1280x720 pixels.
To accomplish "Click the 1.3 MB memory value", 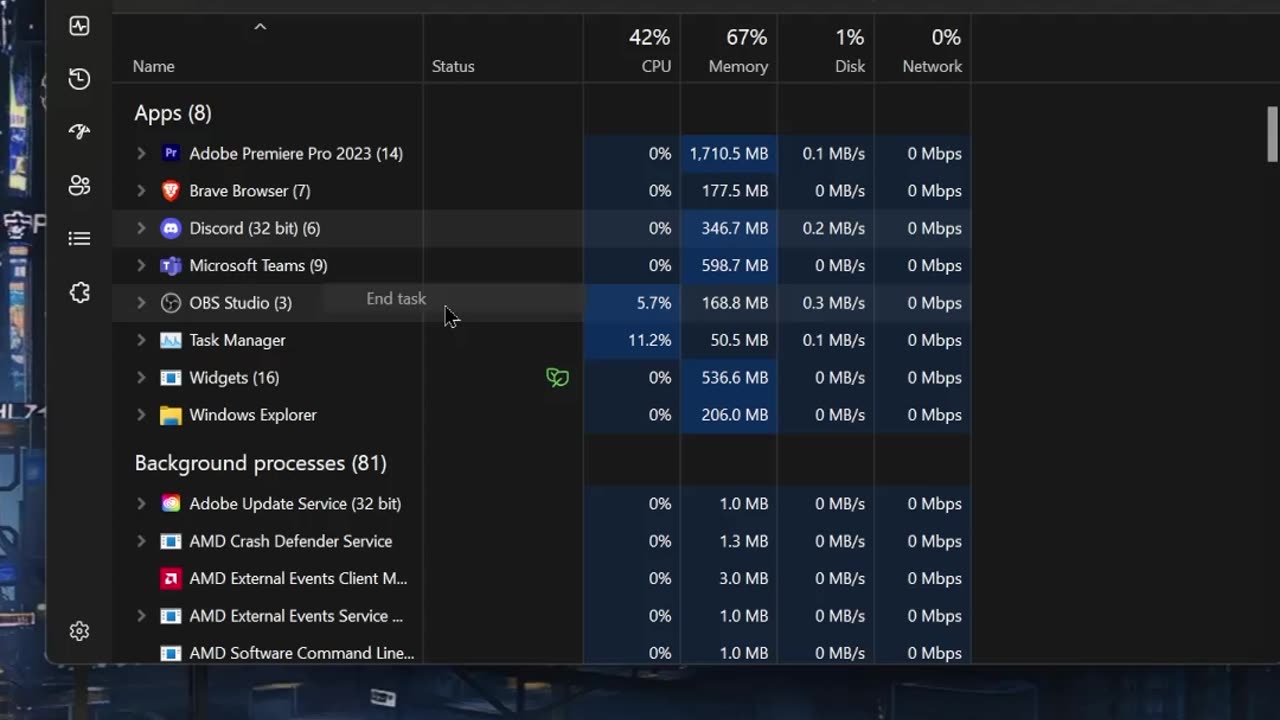I will (x=744, y=541).
